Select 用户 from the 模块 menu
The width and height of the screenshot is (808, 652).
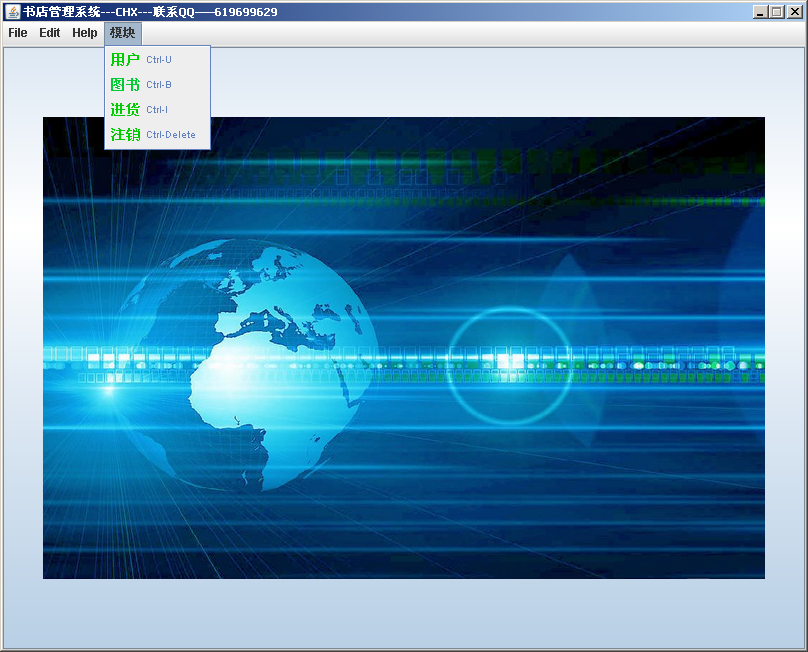tap(157, 60)
